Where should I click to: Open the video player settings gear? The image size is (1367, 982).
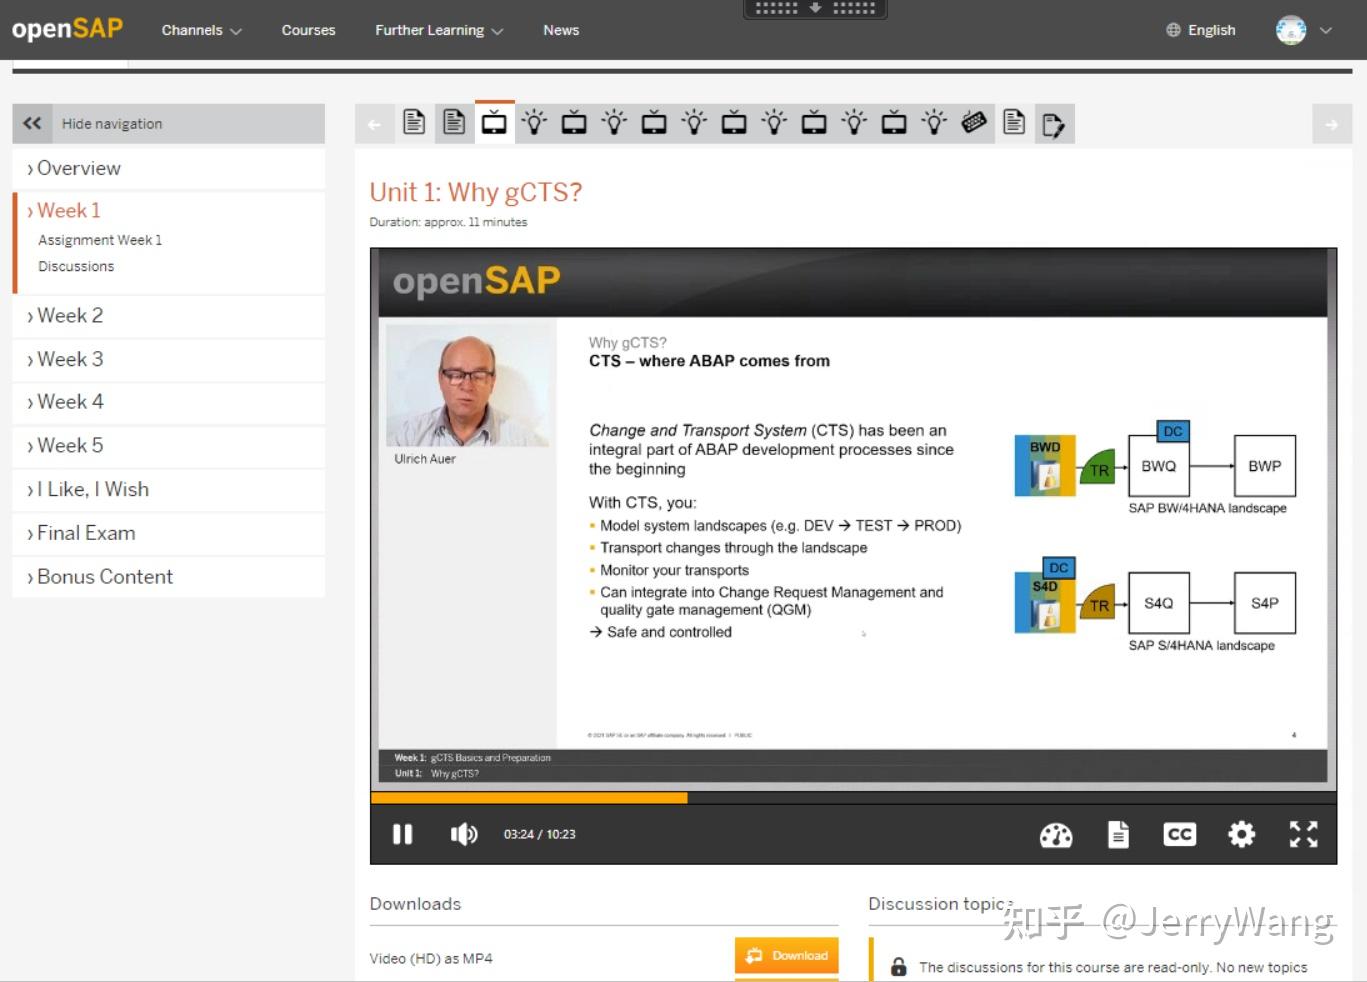pyautogui.click(x=1241, y=834)
